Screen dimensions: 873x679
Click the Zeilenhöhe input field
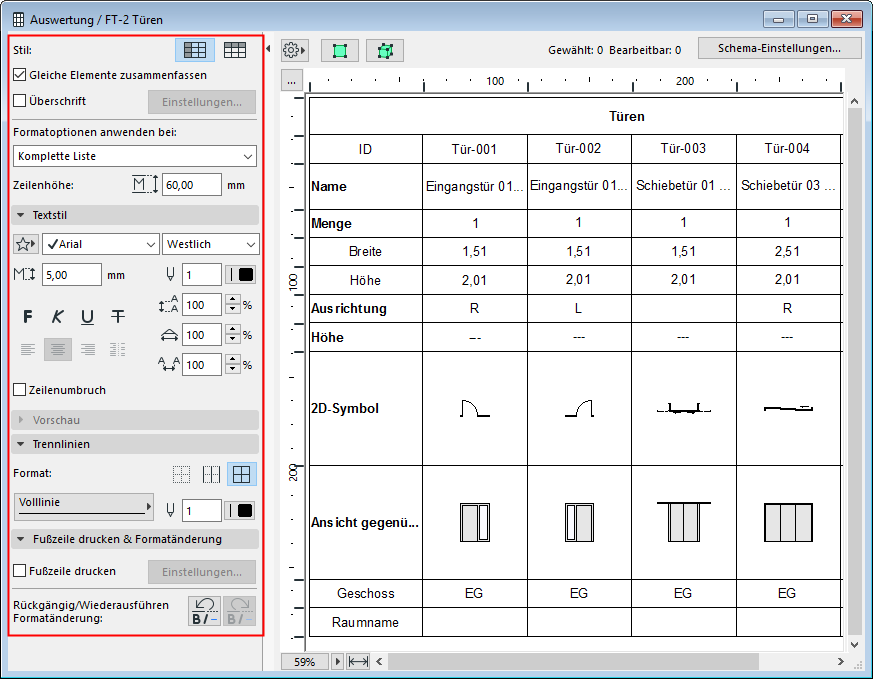click(x=192, y=185)
